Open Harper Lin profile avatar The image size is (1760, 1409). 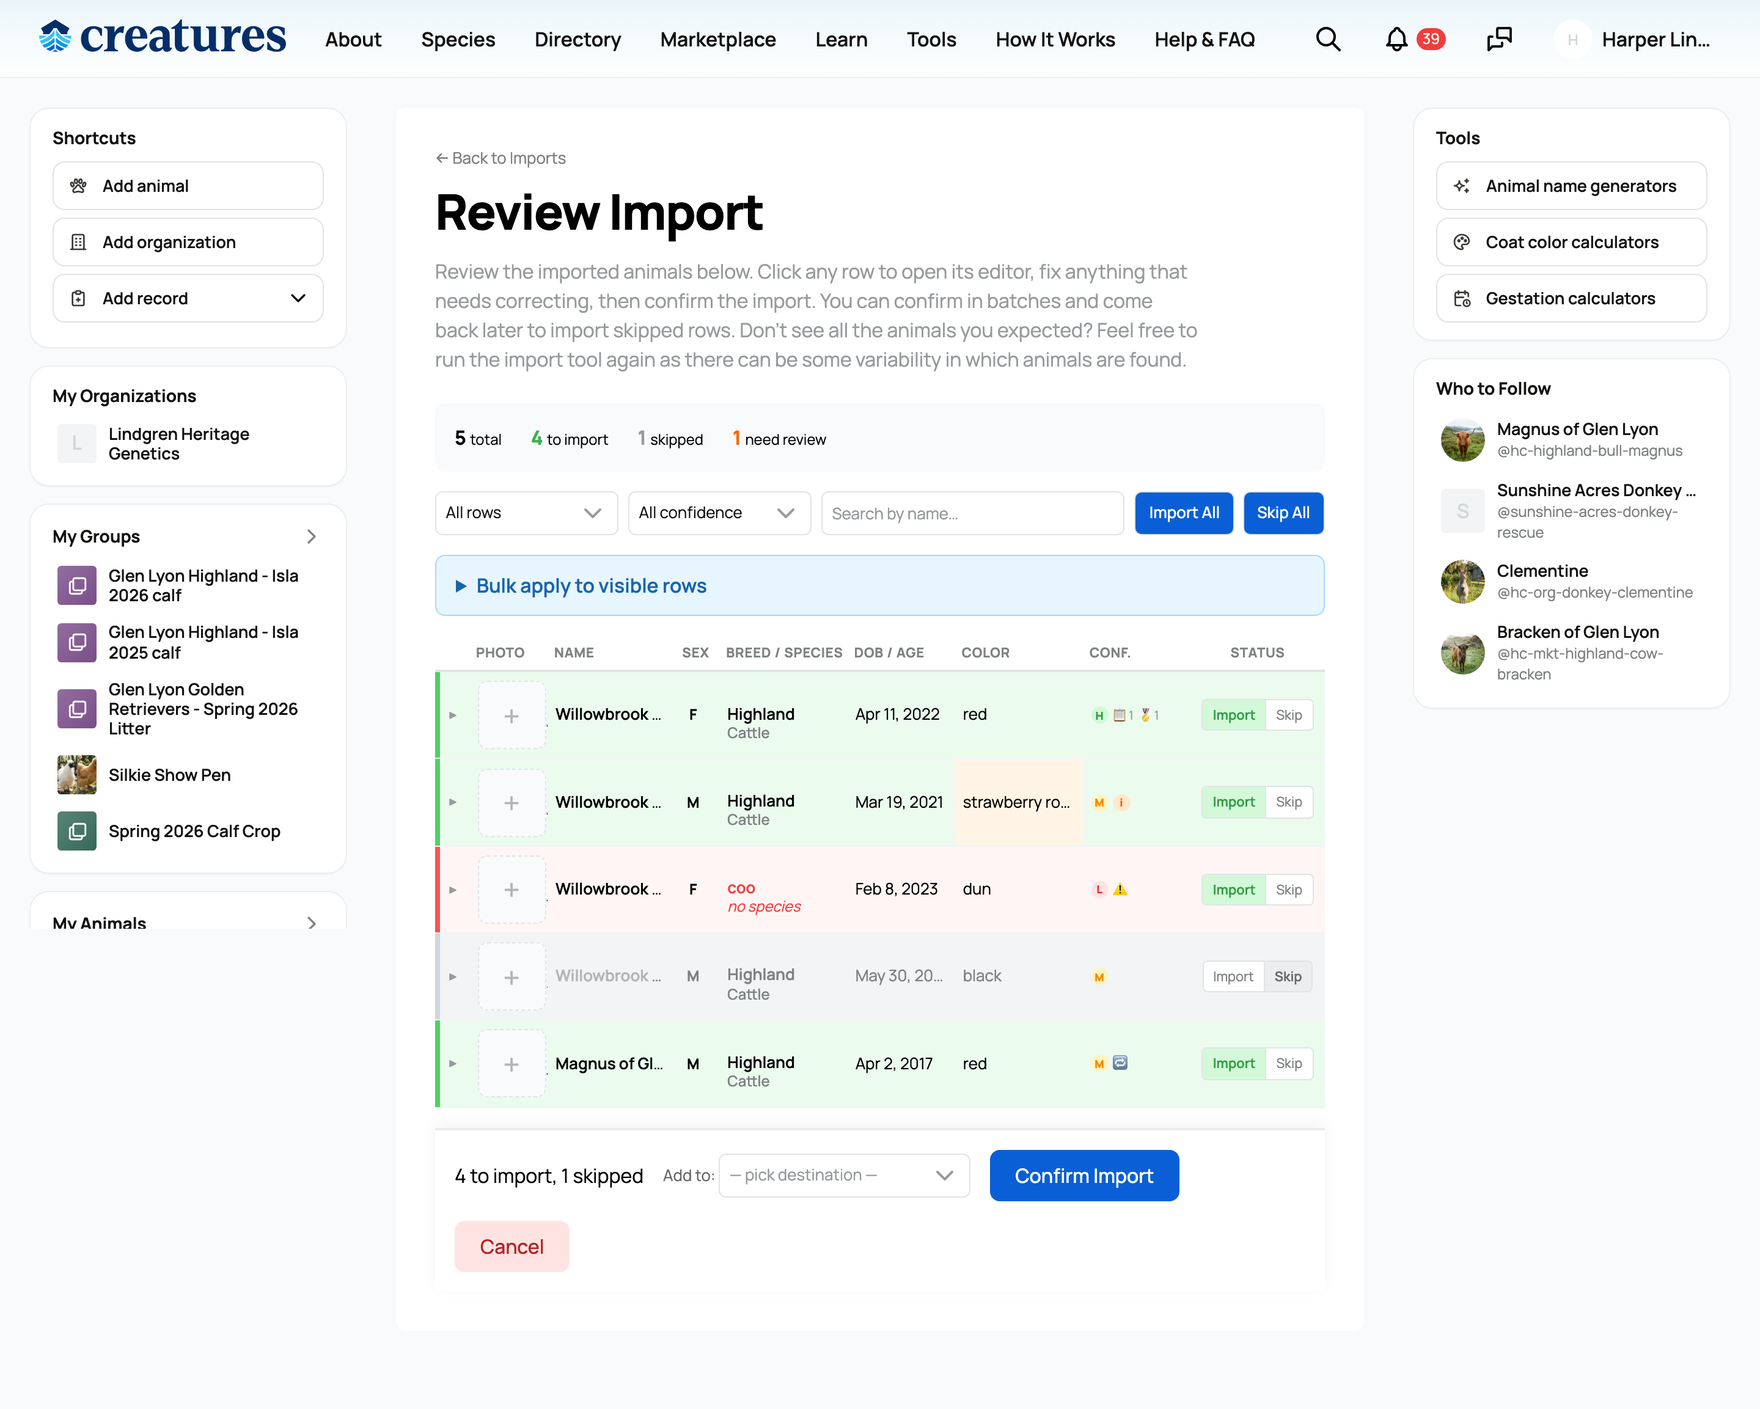point(1572,39)
